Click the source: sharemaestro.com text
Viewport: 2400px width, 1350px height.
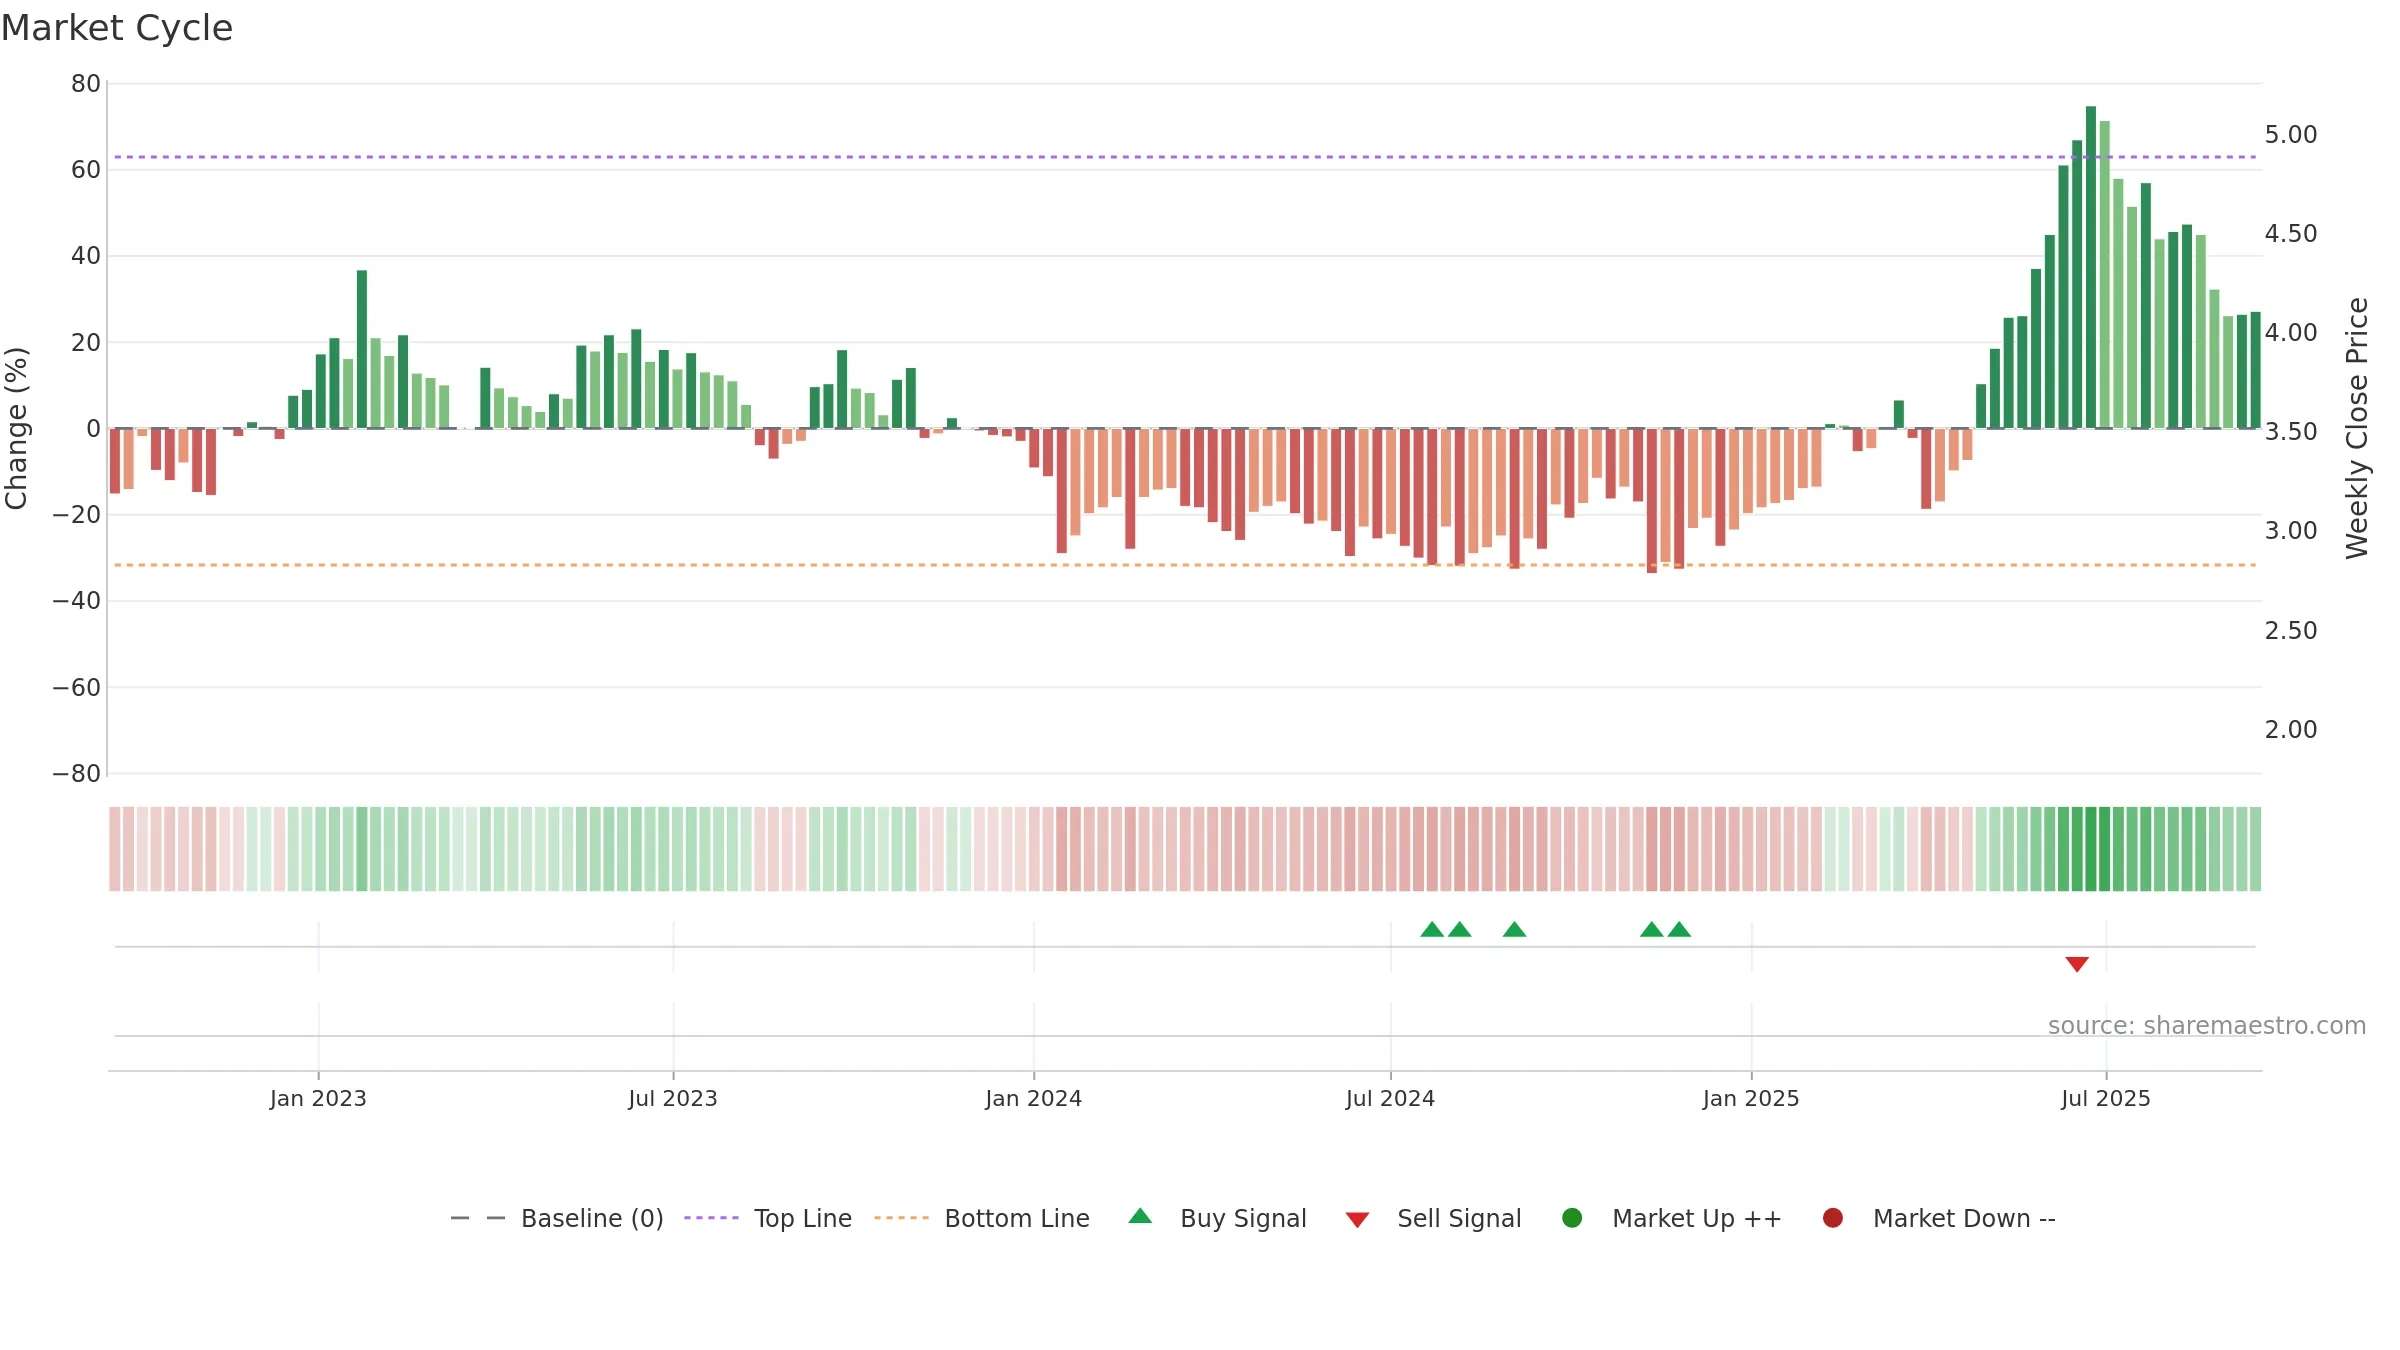click(2207, 1025)
